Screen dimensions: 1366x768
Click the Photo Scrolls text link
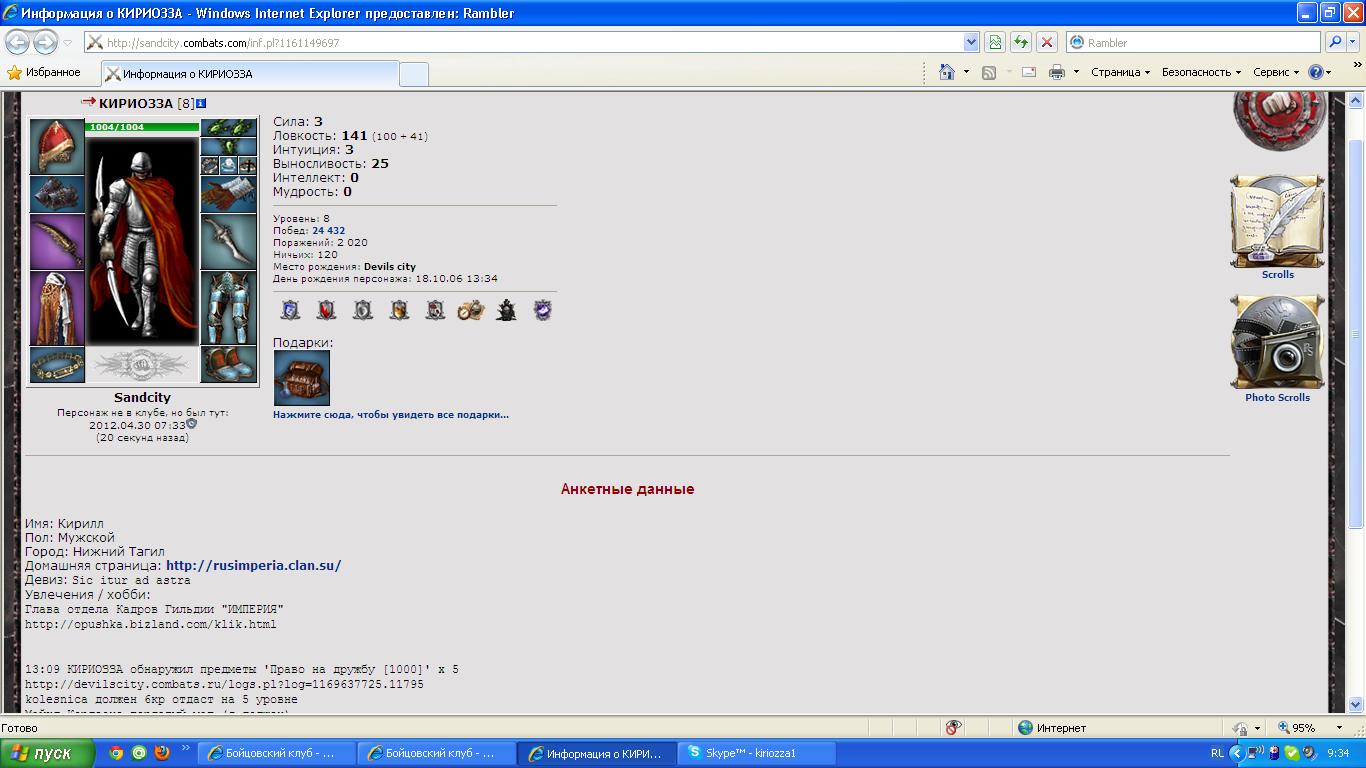[x=1277, y=398]
